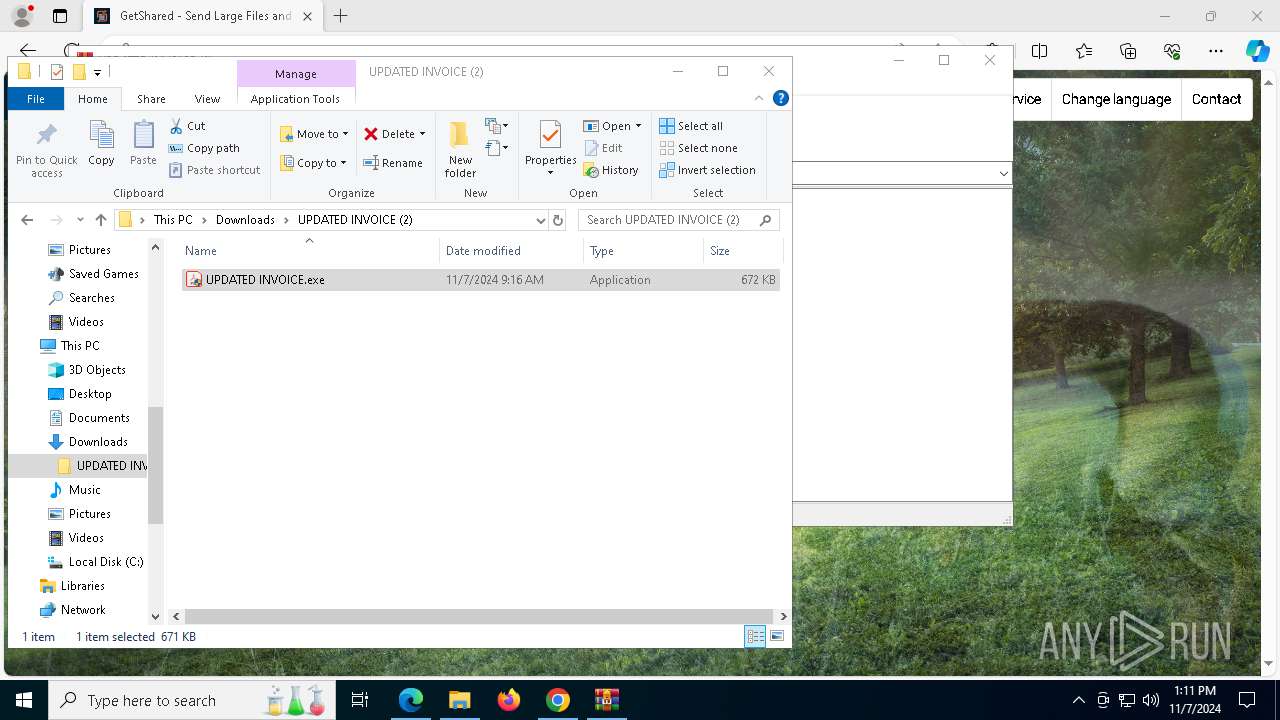1280x720 pixels.
Task: Click the horizontal scrollbar in file list
Action: (x=479, y=617)
